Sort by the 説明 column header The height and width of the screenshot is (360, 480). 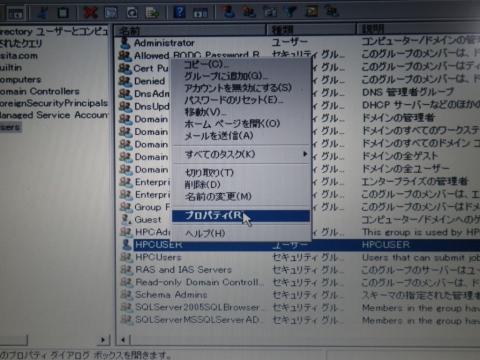tap(418, 30)
